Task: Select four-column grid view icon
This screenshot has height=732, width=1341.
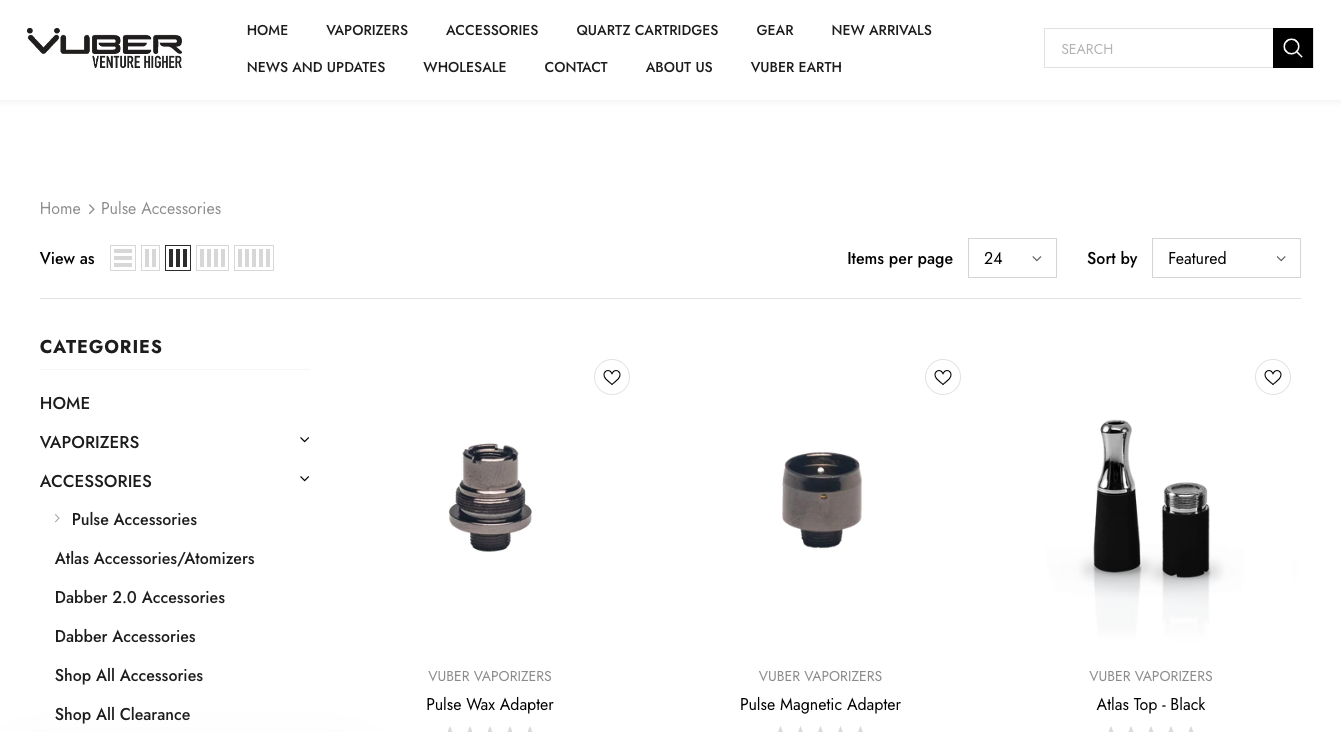Action: [x=212, y=258]
